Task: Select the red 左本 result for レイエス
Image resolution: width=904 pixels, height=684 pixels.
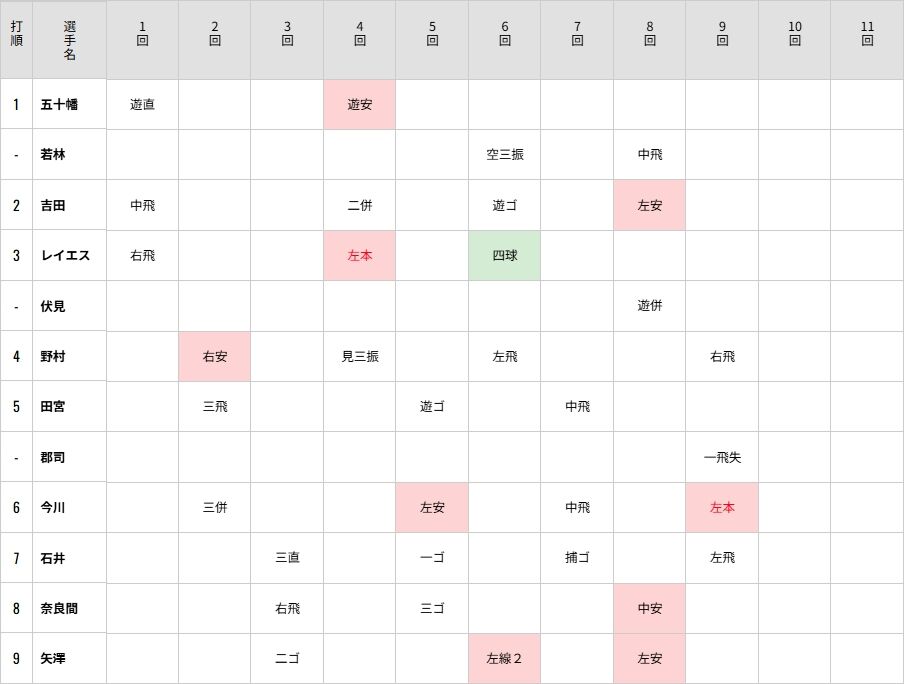Action: pyautogui.click(x=359, y=255)
